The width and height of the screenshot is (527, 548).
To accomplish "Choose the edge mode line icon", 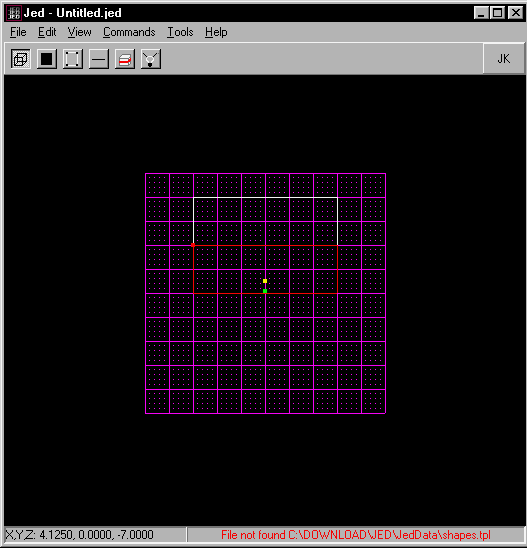I will (99, 59).
